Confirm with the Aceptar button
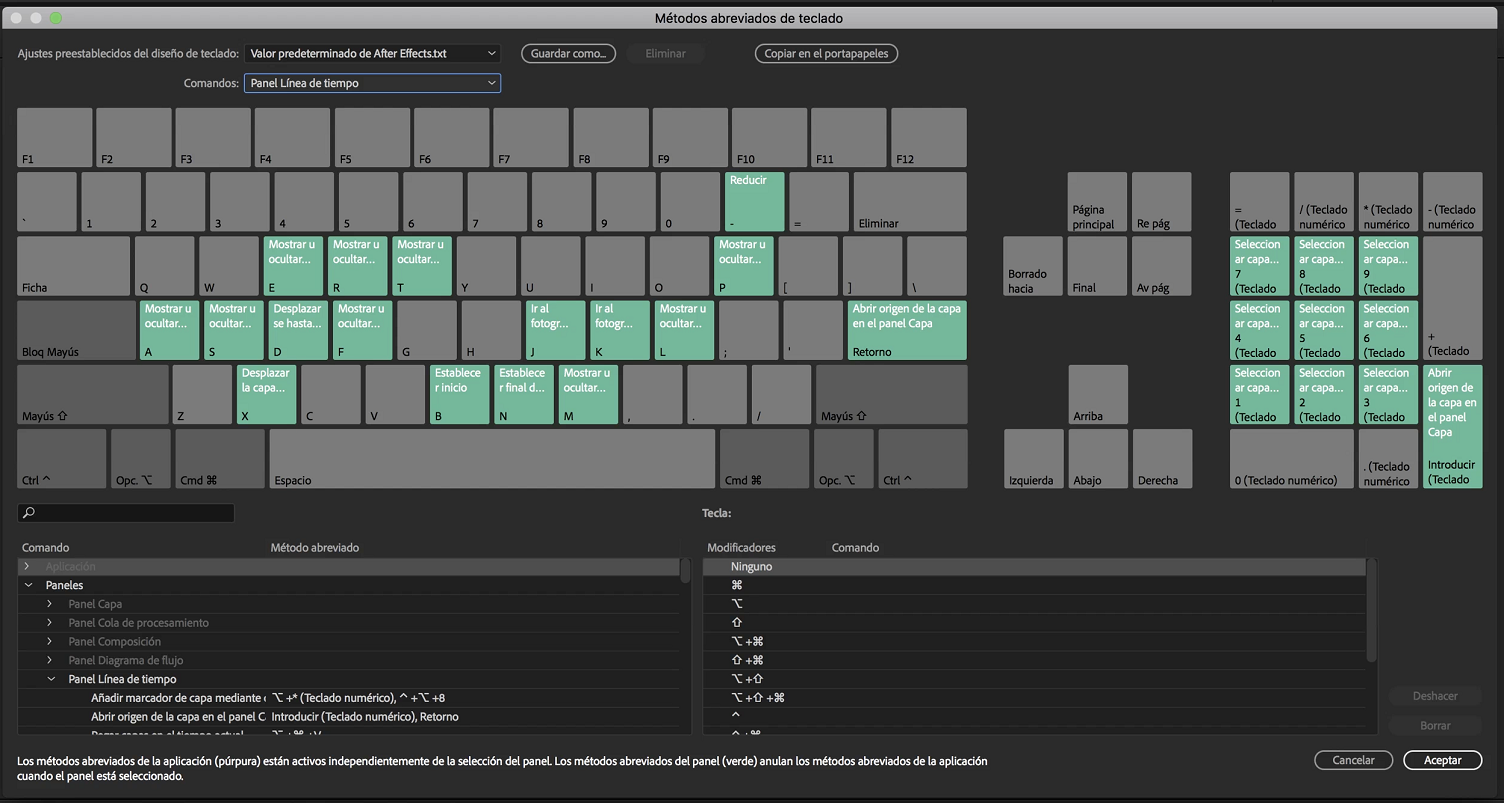 pyautogui.click(x=1442, y=760)
